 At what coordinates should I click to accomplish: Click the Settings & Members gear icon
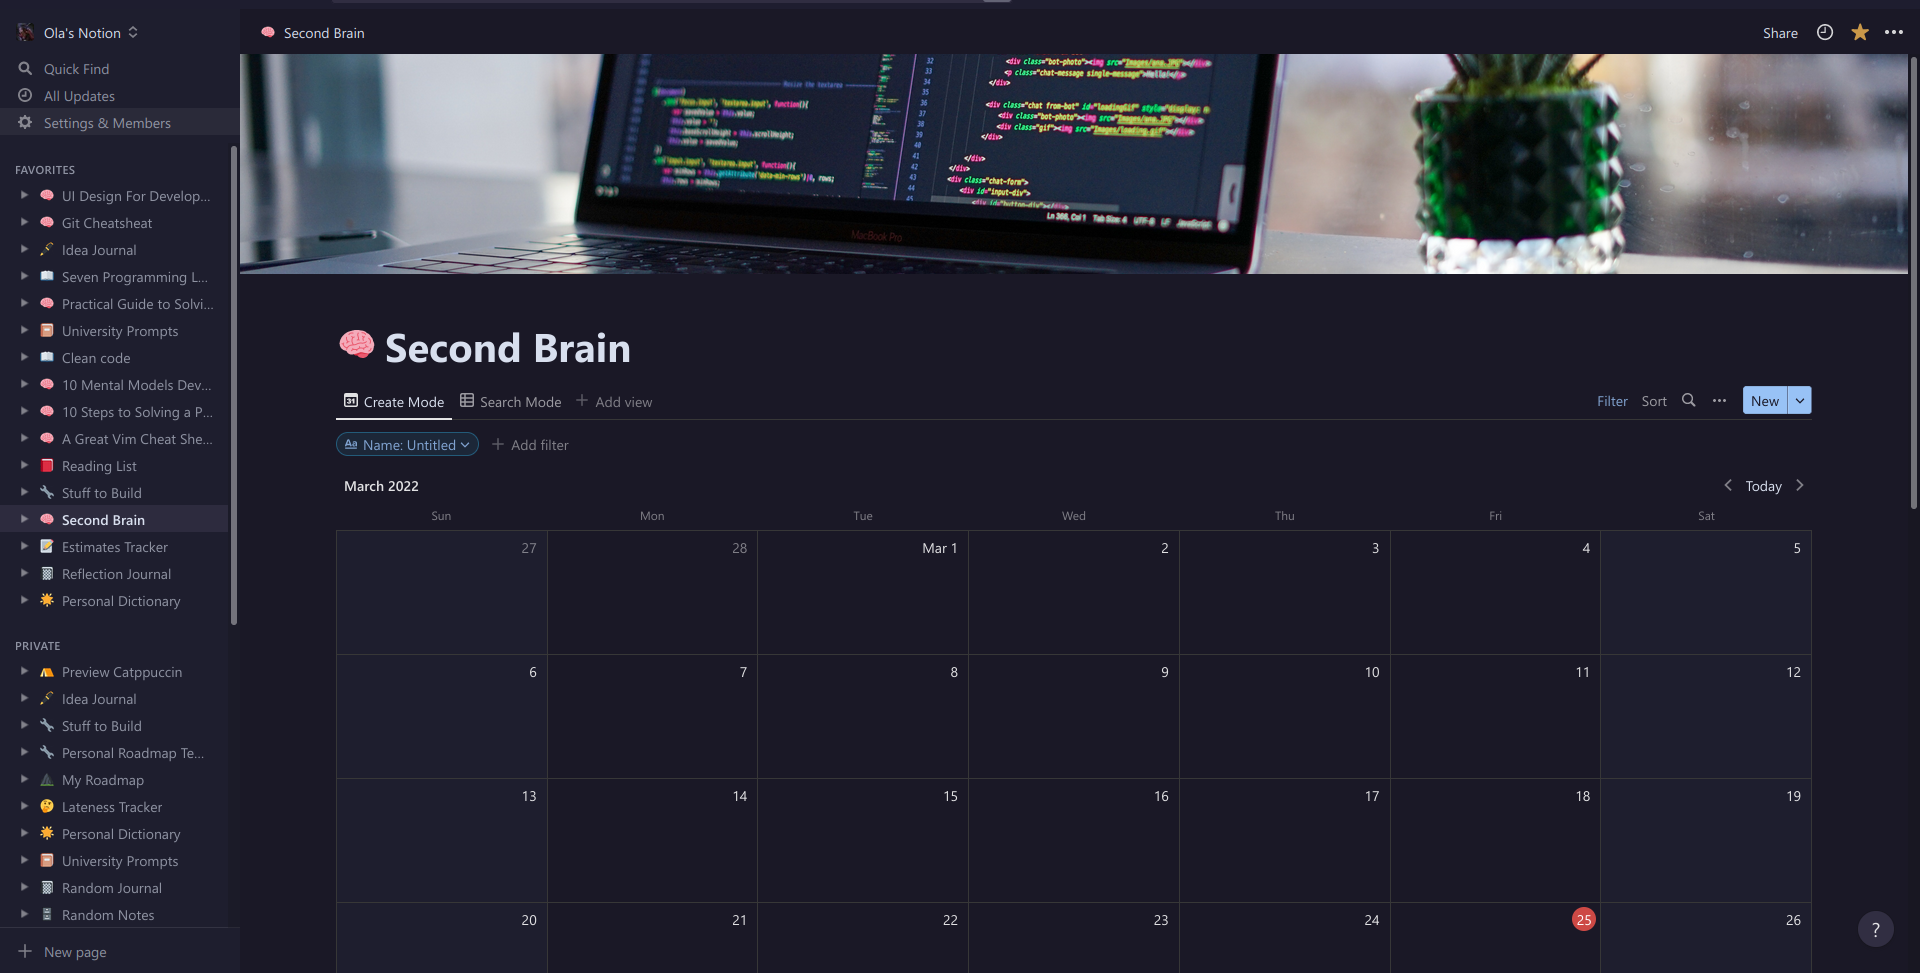click(x=25, y=122)
